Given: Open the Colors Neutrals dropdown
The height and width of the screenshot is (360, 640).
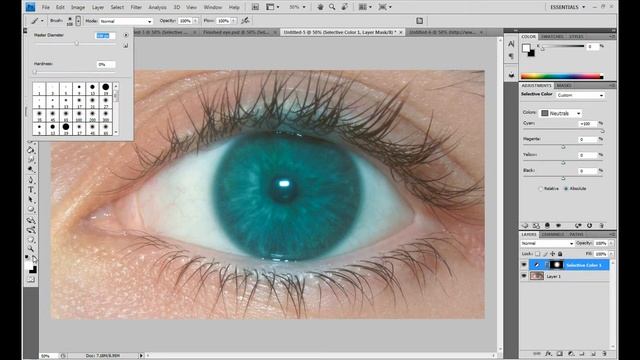Looking at the screenshot, I should [561, 113].
